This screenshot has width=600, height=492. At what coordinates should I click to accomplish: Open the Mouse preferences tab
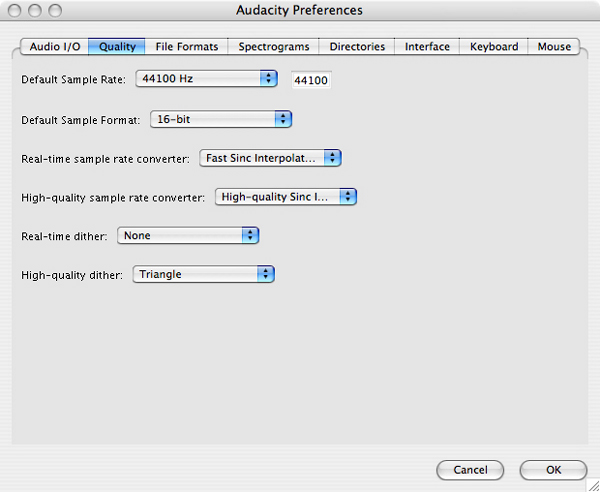[554, 47]
